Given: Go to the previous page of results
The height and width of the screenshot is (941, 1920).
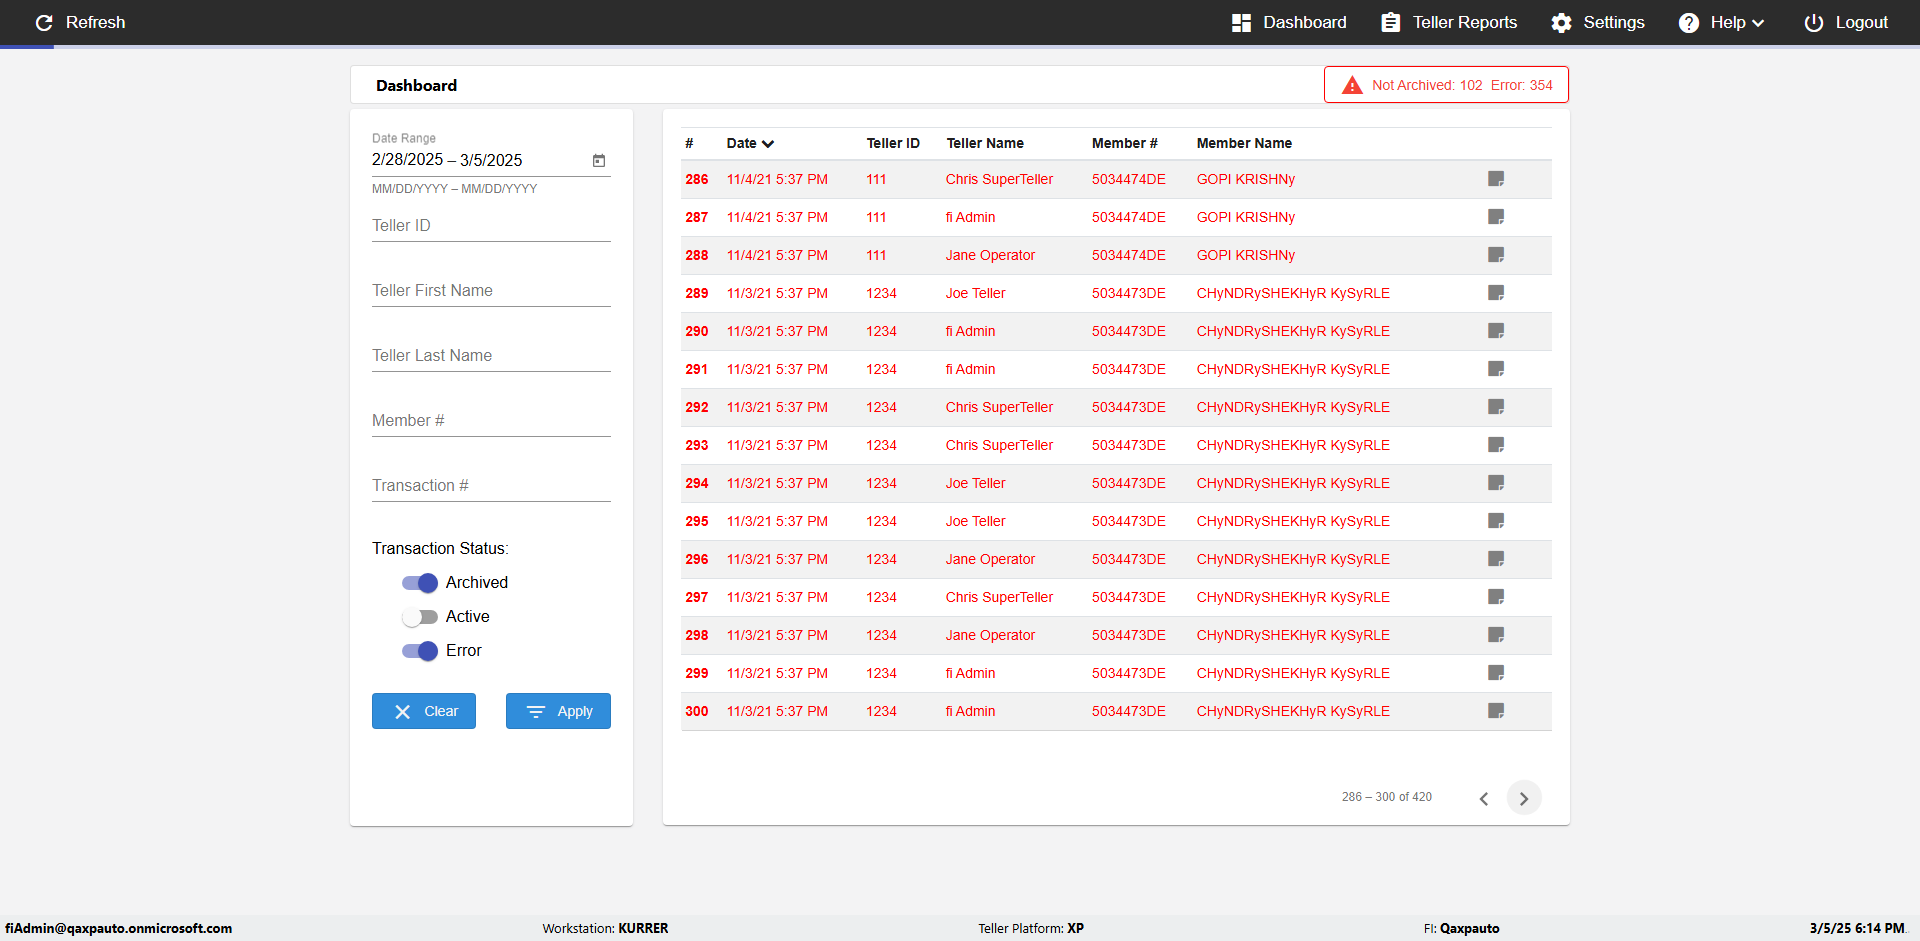Looking at the screenshot, I should click(1484, 798).
